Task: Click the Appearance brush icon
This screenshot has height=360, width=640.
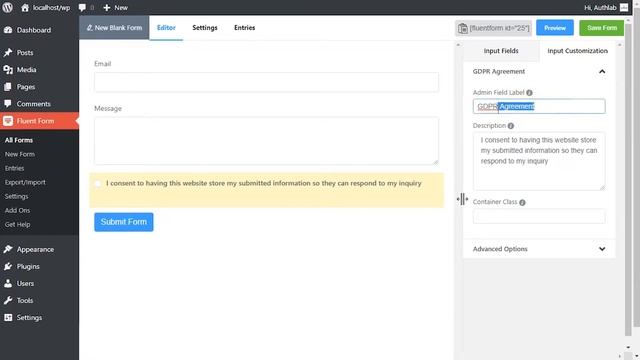Action: click(x=8, y=249)
